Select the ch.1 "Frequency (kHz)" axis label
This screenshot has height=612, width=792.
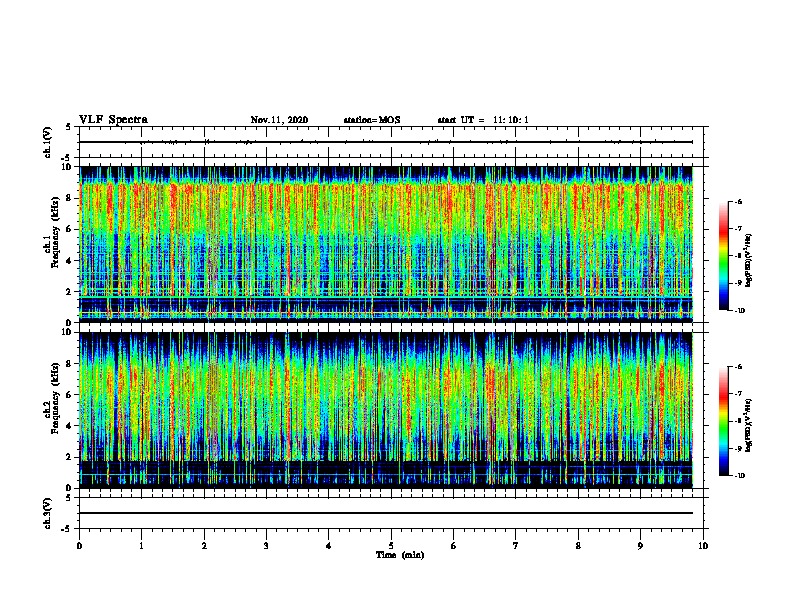[x=55, y=230]
